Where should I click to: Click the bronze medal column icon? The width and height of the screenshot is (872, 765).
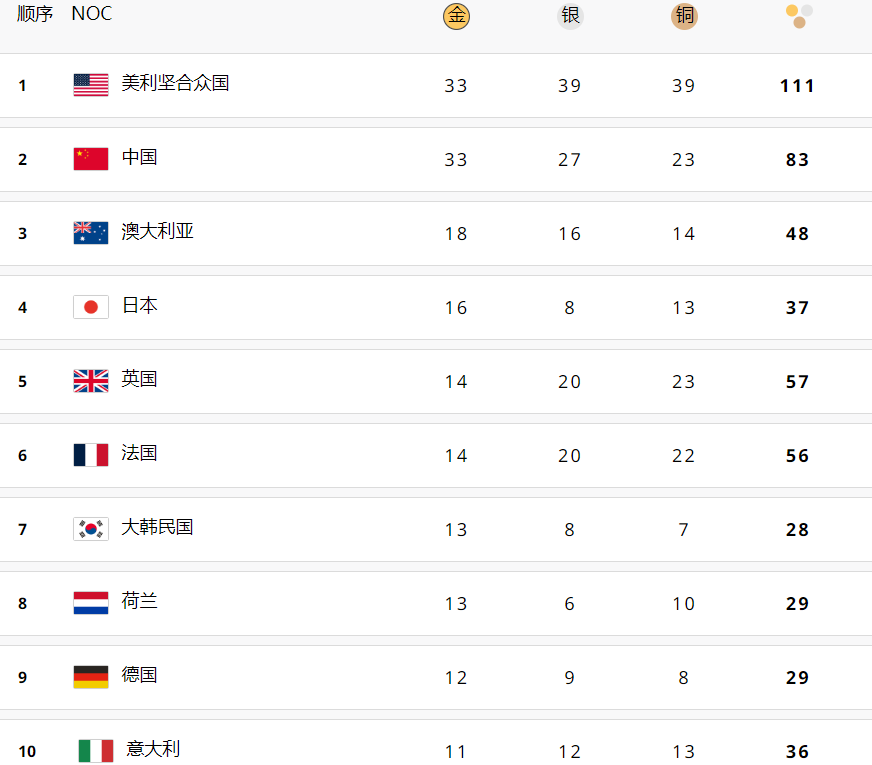pyautogui.click(x=684, y=16)
